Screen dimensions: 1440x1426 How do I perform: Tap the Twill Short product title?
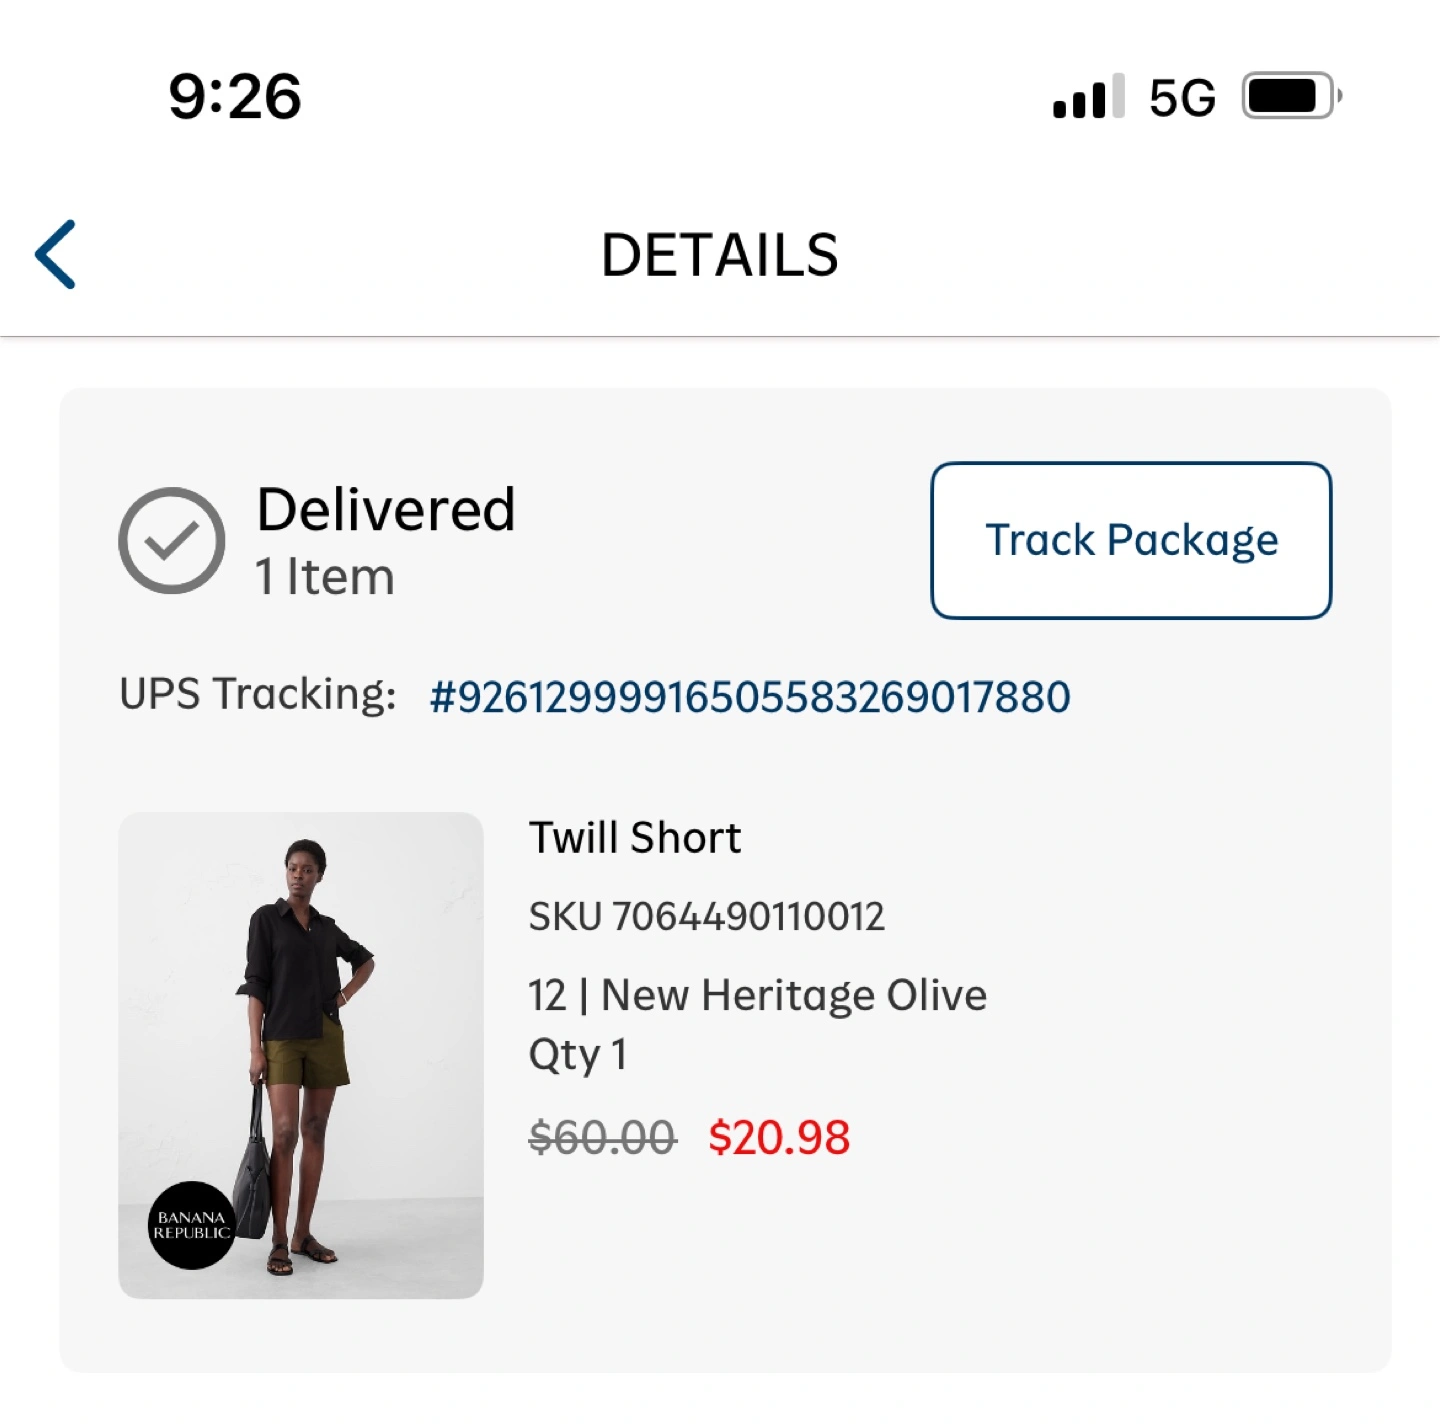(635, 838)
